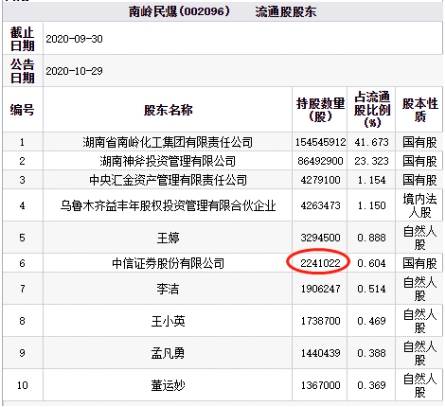Click the share count 4279100
The width and height of the screenshot is (445, 407).
[x=320, y=180]
